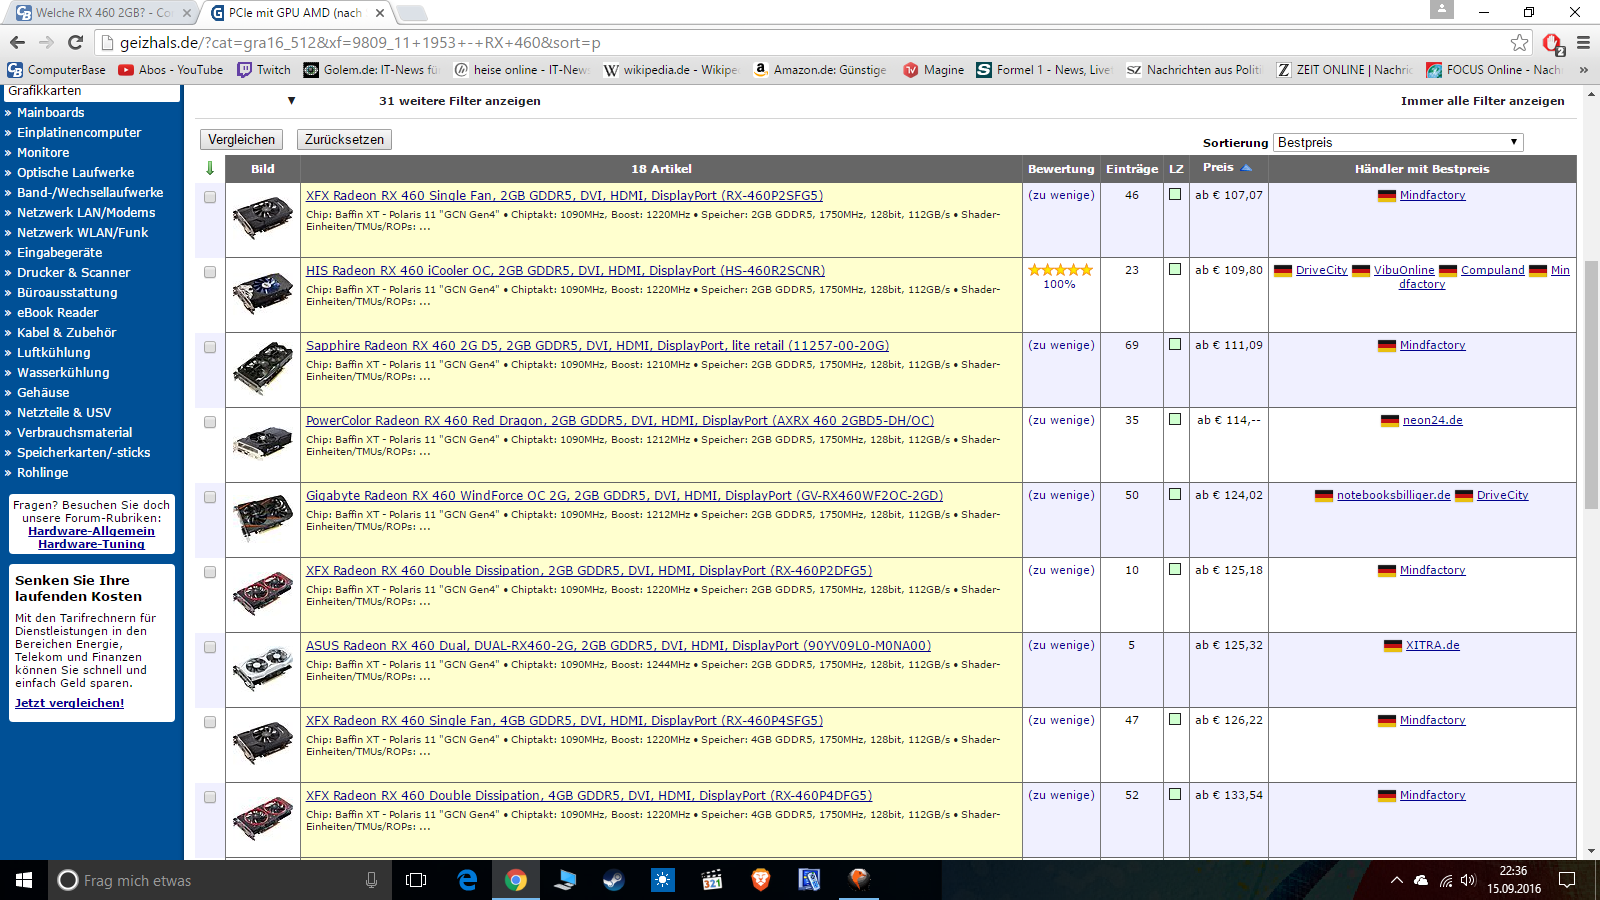Viewport: 1600px width, 900px height.
Task: Open the Speicherkarten/-sticks sidebar category
Action: pyautogui.click(x=83, y=453)
